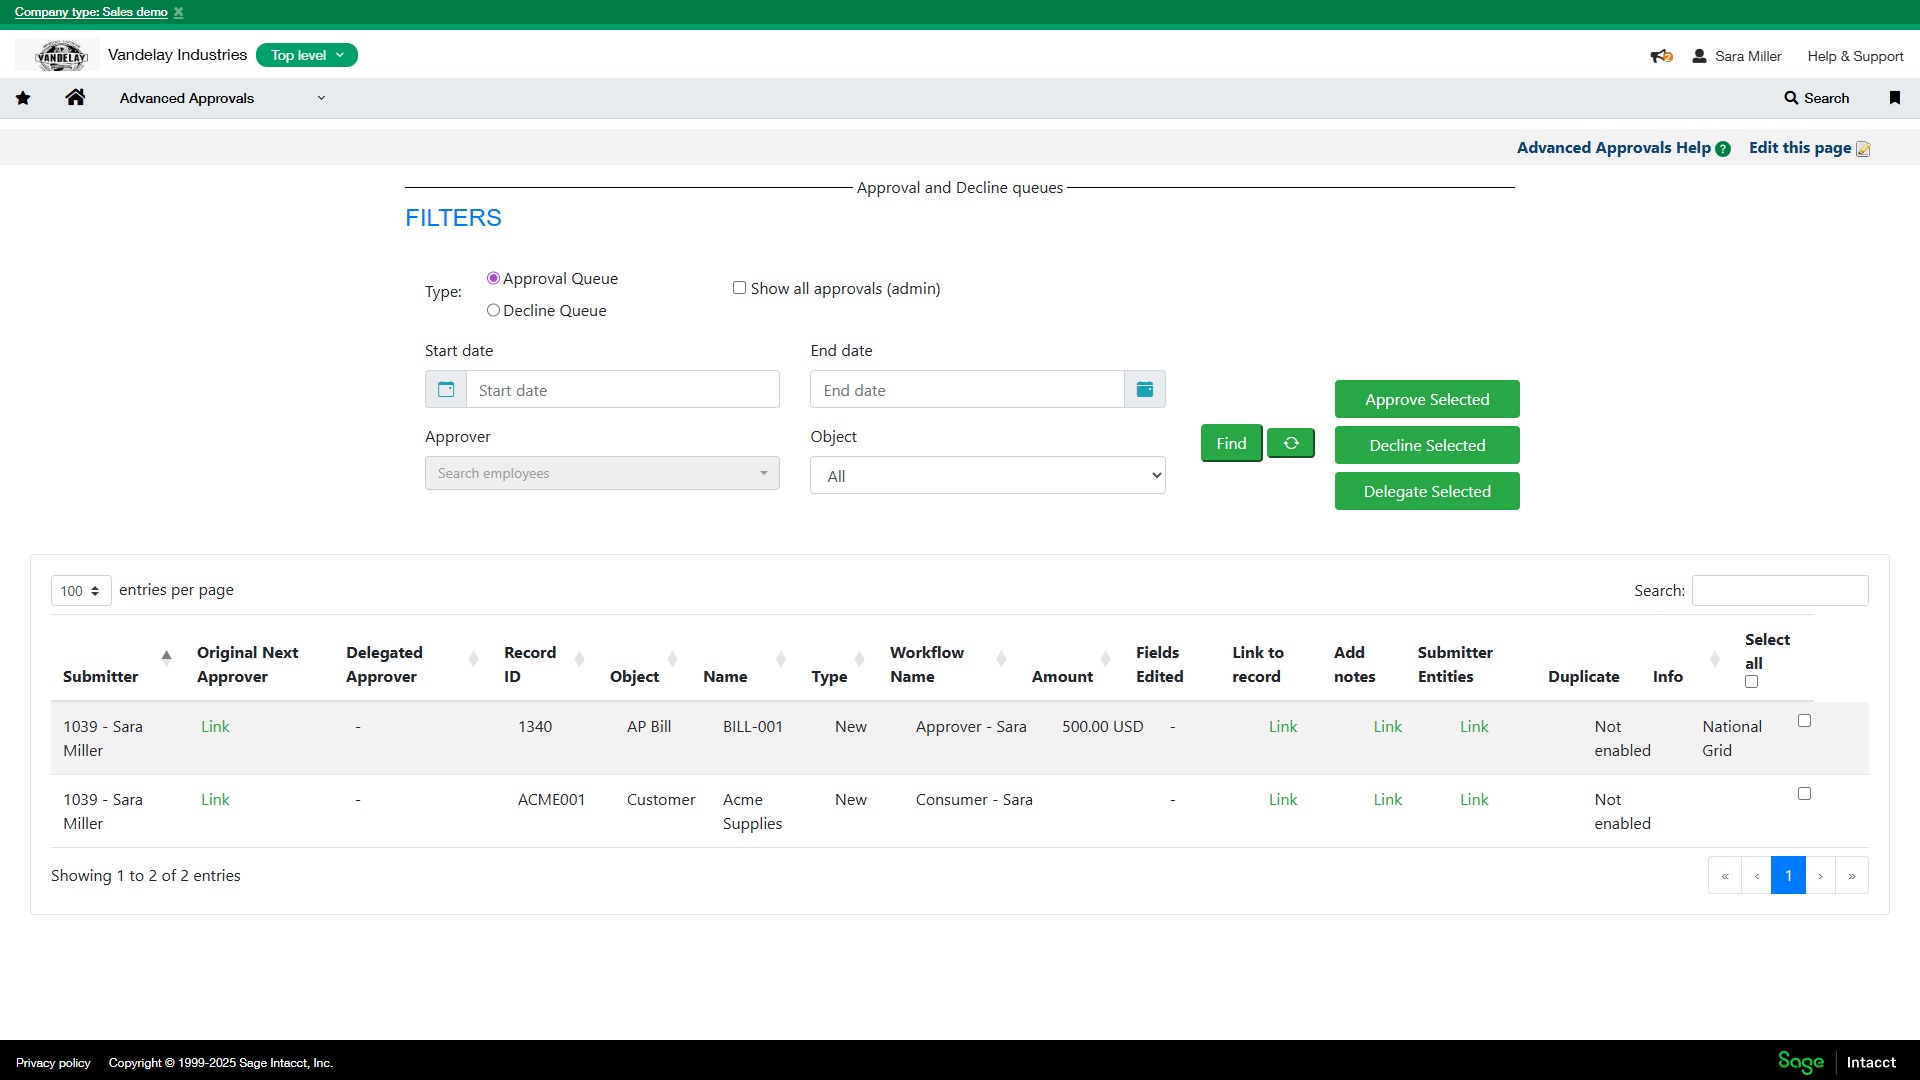Viewport: 1920px width, 1080px height.
Task: Open Original Next Approver link for Acme Supplies
Action: click(215, 800)
